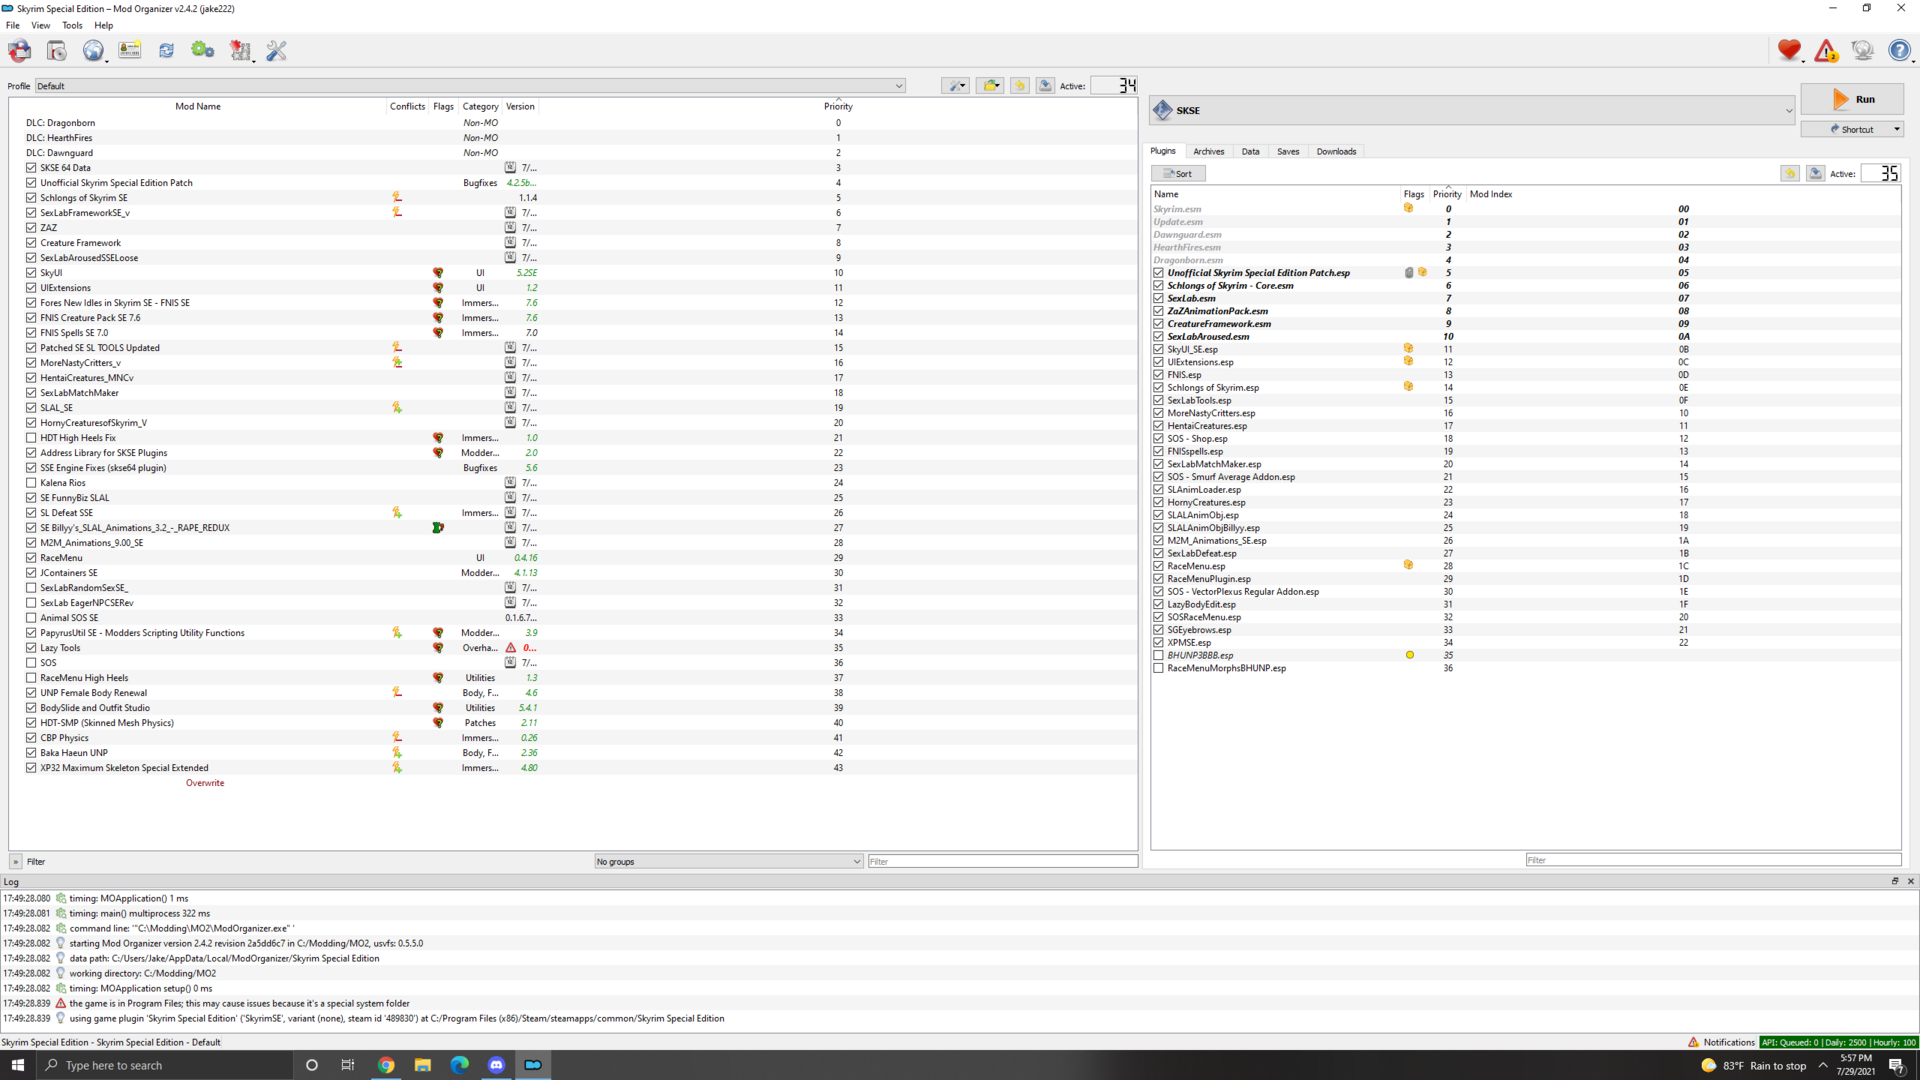Open Chrome from the taskbar
This screenshot has width=1920, height=1080.
pyautogui.click(x=386, y=1065)
